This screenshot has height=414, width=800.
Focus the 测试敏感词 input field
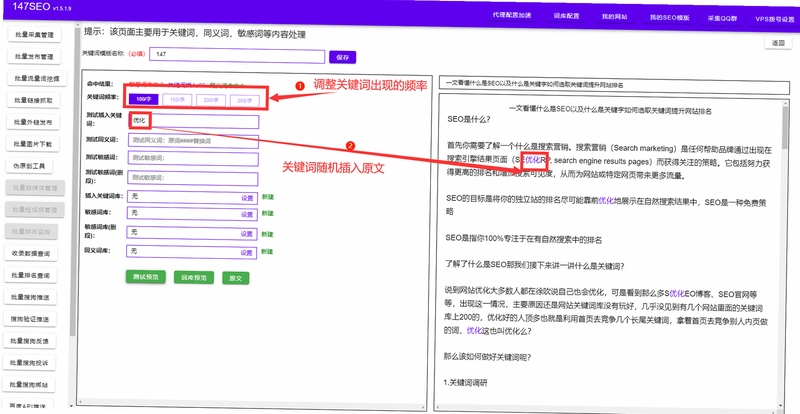tap(193, 159)
